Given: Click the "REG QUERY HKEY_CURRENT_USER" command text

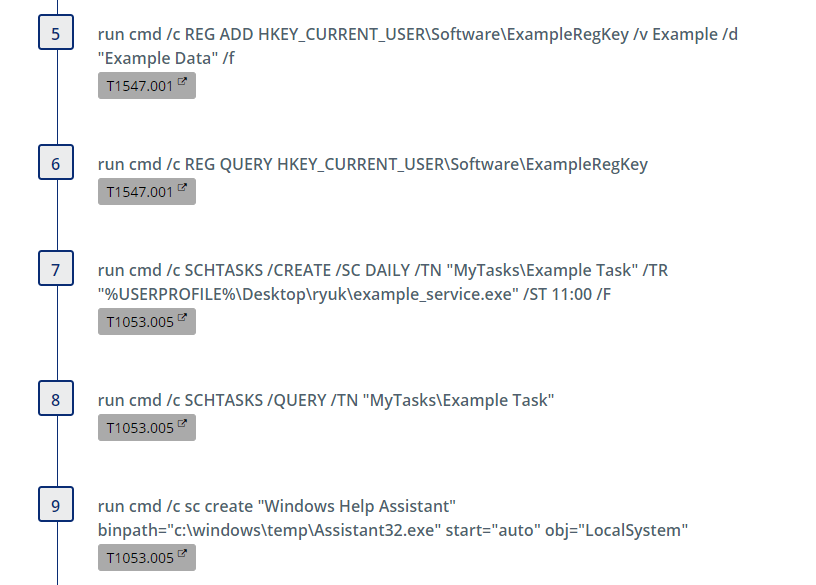Looking at the screenshot, I should coord(373,164).
